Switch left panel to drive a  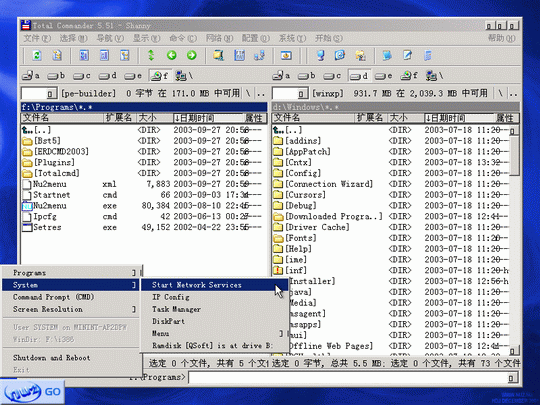[31, 75]
